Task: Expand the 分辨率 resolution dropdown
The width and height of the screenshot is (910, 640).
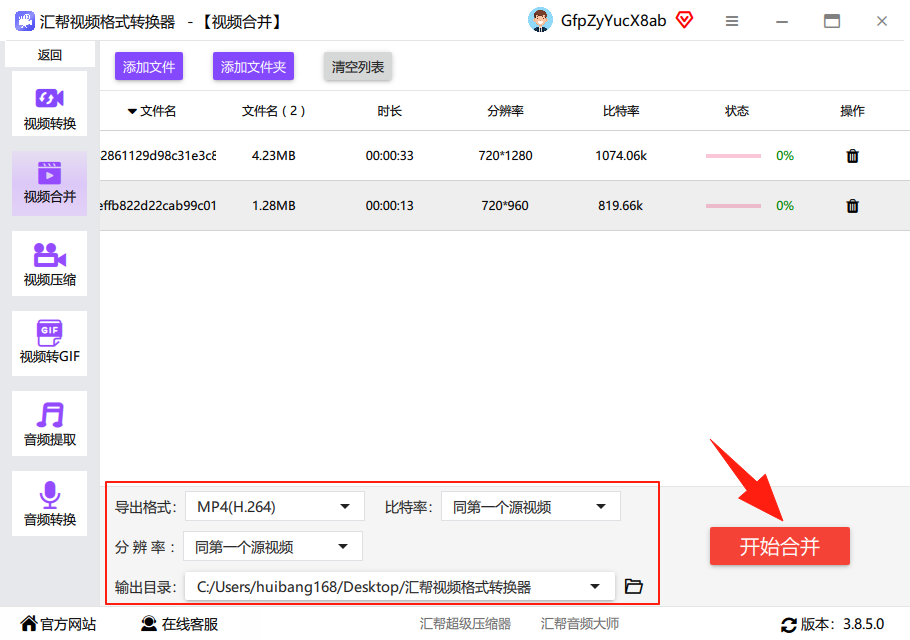Action: 273,546
